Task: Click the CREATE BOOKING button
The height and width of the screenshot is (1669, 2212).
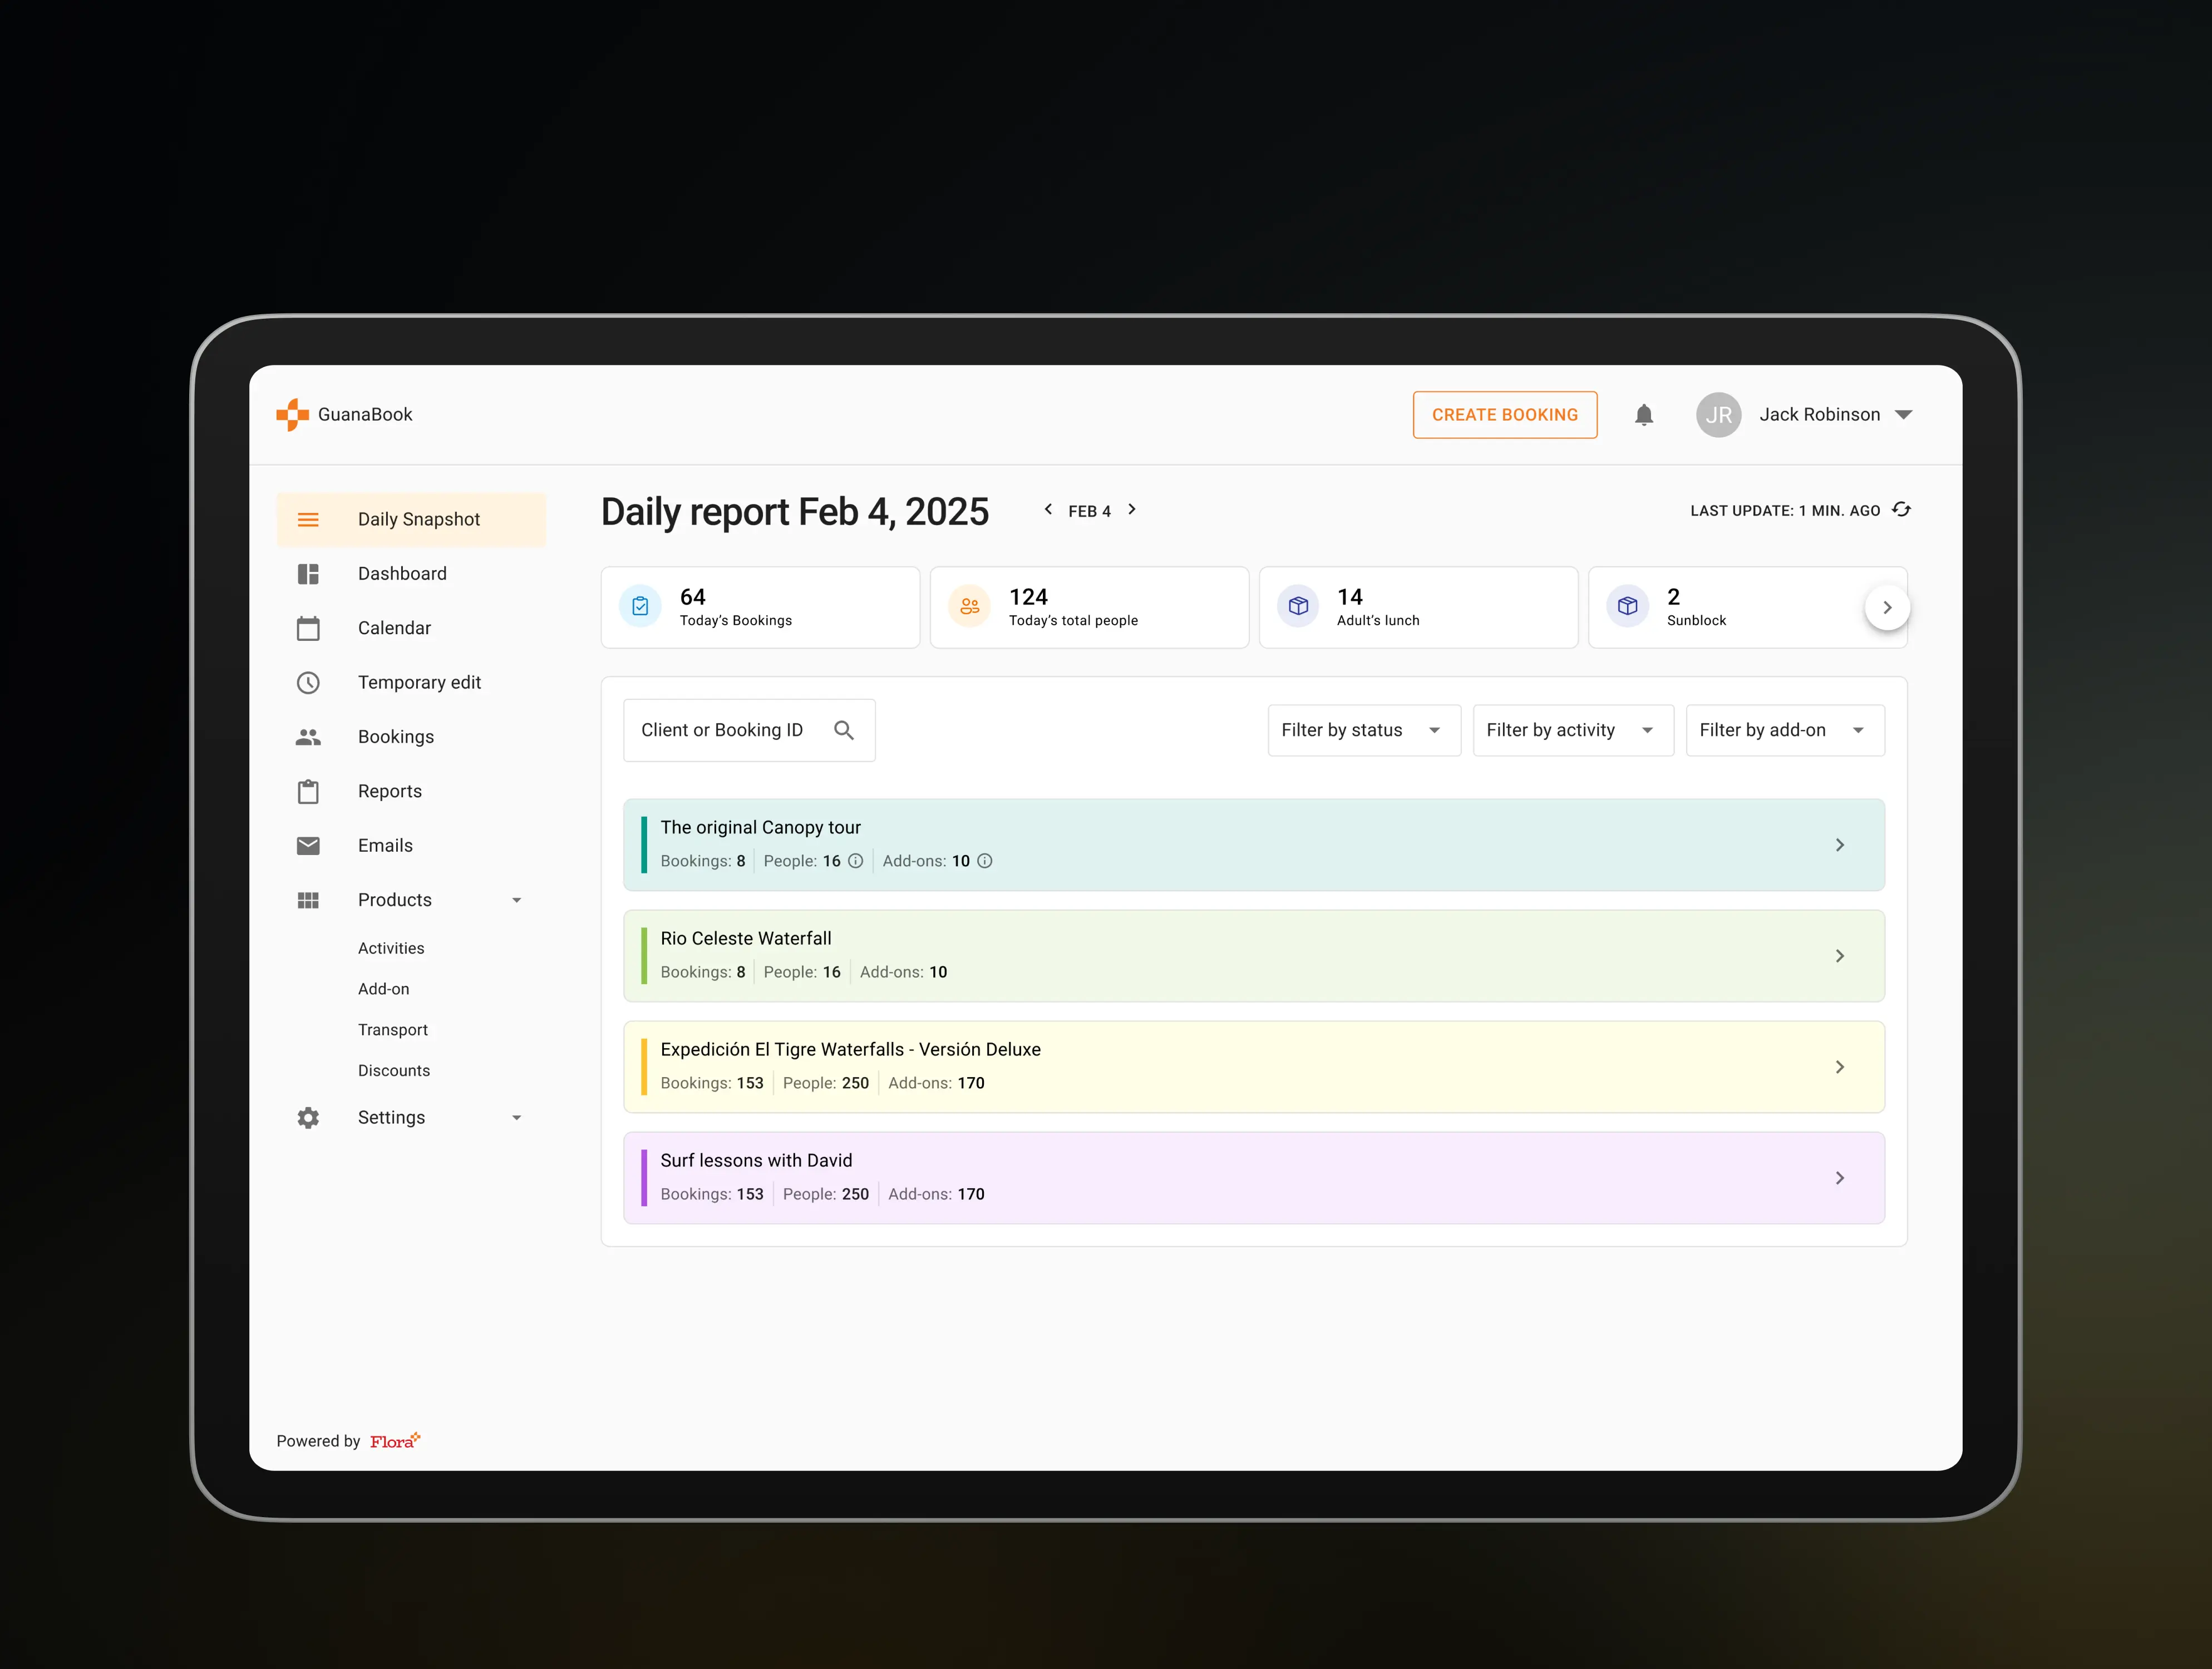Action: (x=1504, y=415)
